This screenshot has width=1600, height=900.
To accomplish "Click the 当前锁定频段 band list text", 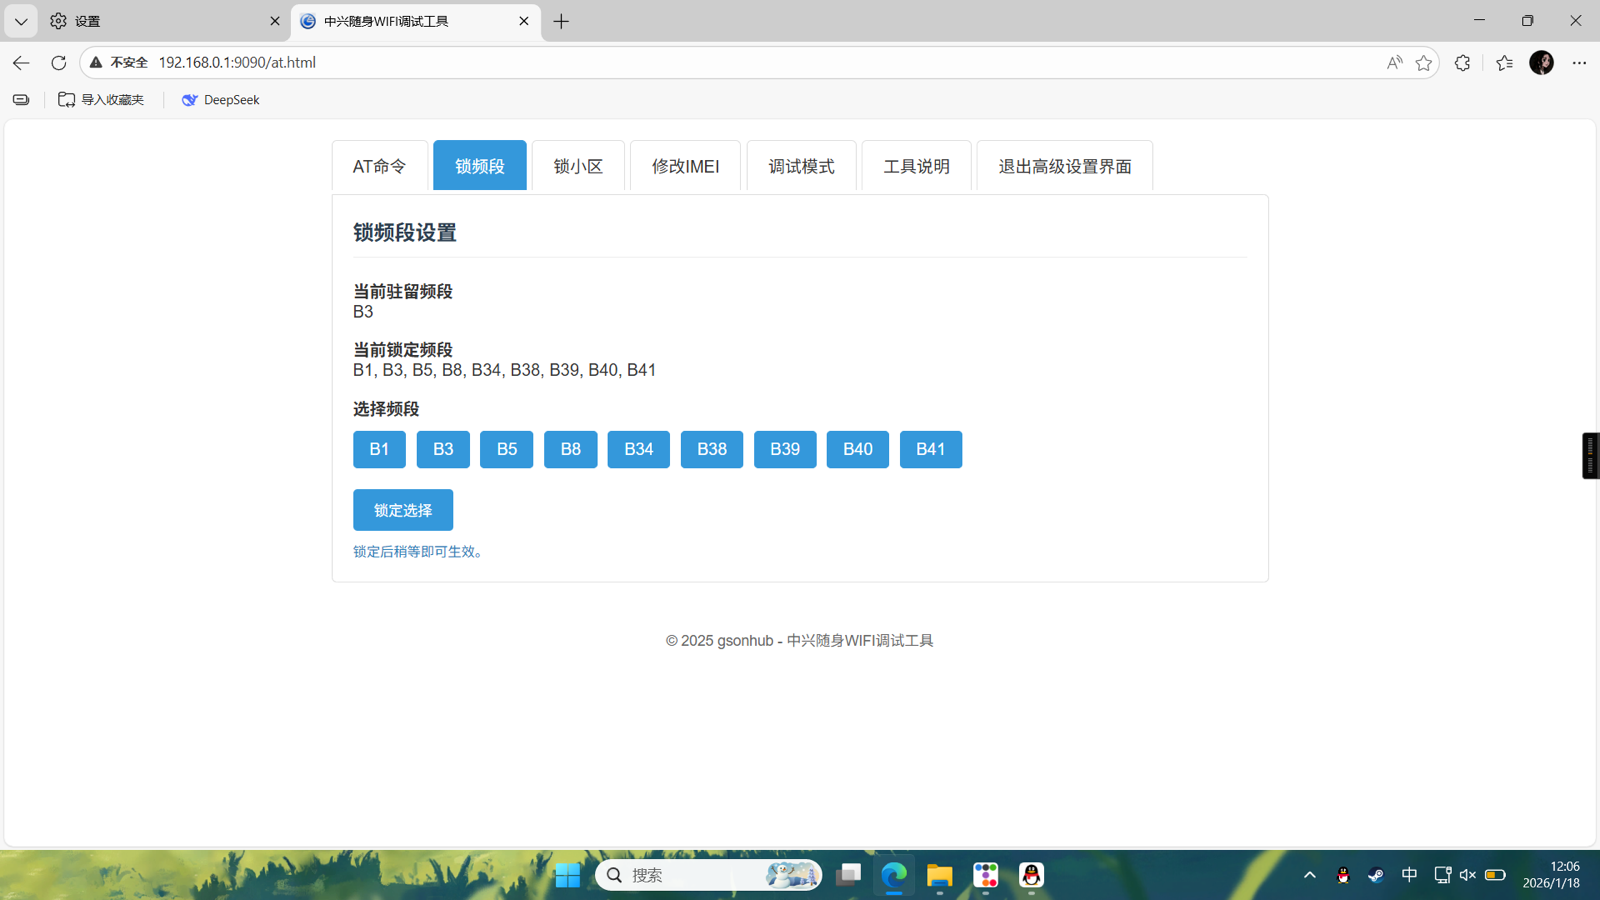I will pyautogui.click(x=504, y=370).
